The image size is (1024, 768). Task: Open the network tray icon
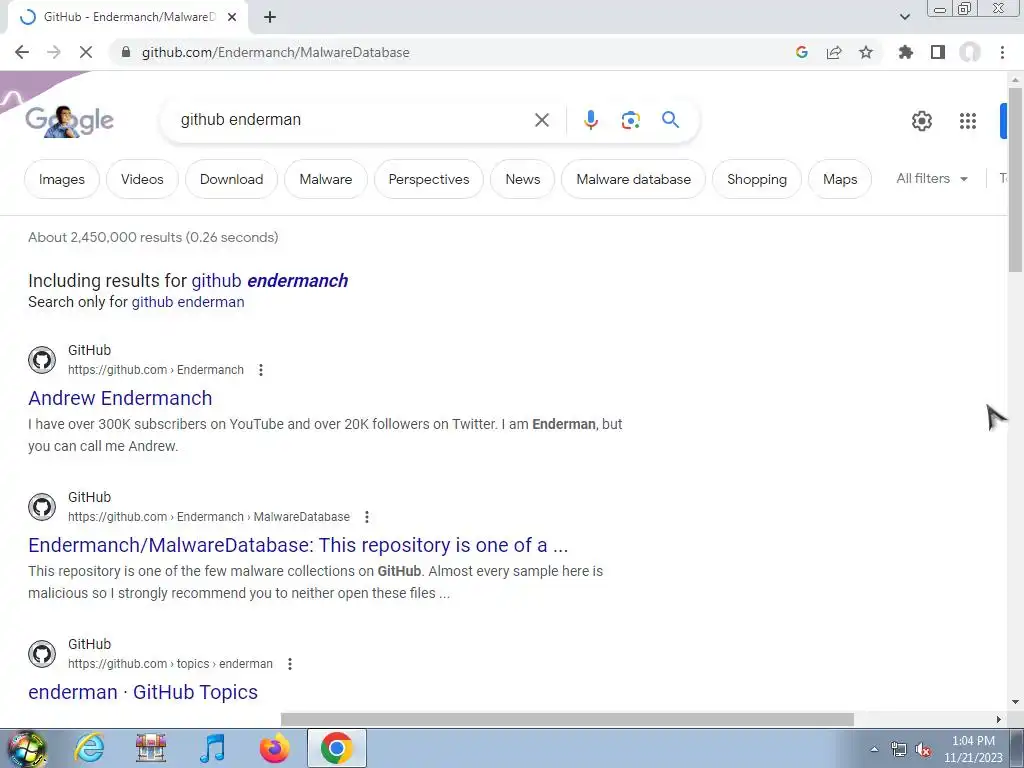pos(899,750)
